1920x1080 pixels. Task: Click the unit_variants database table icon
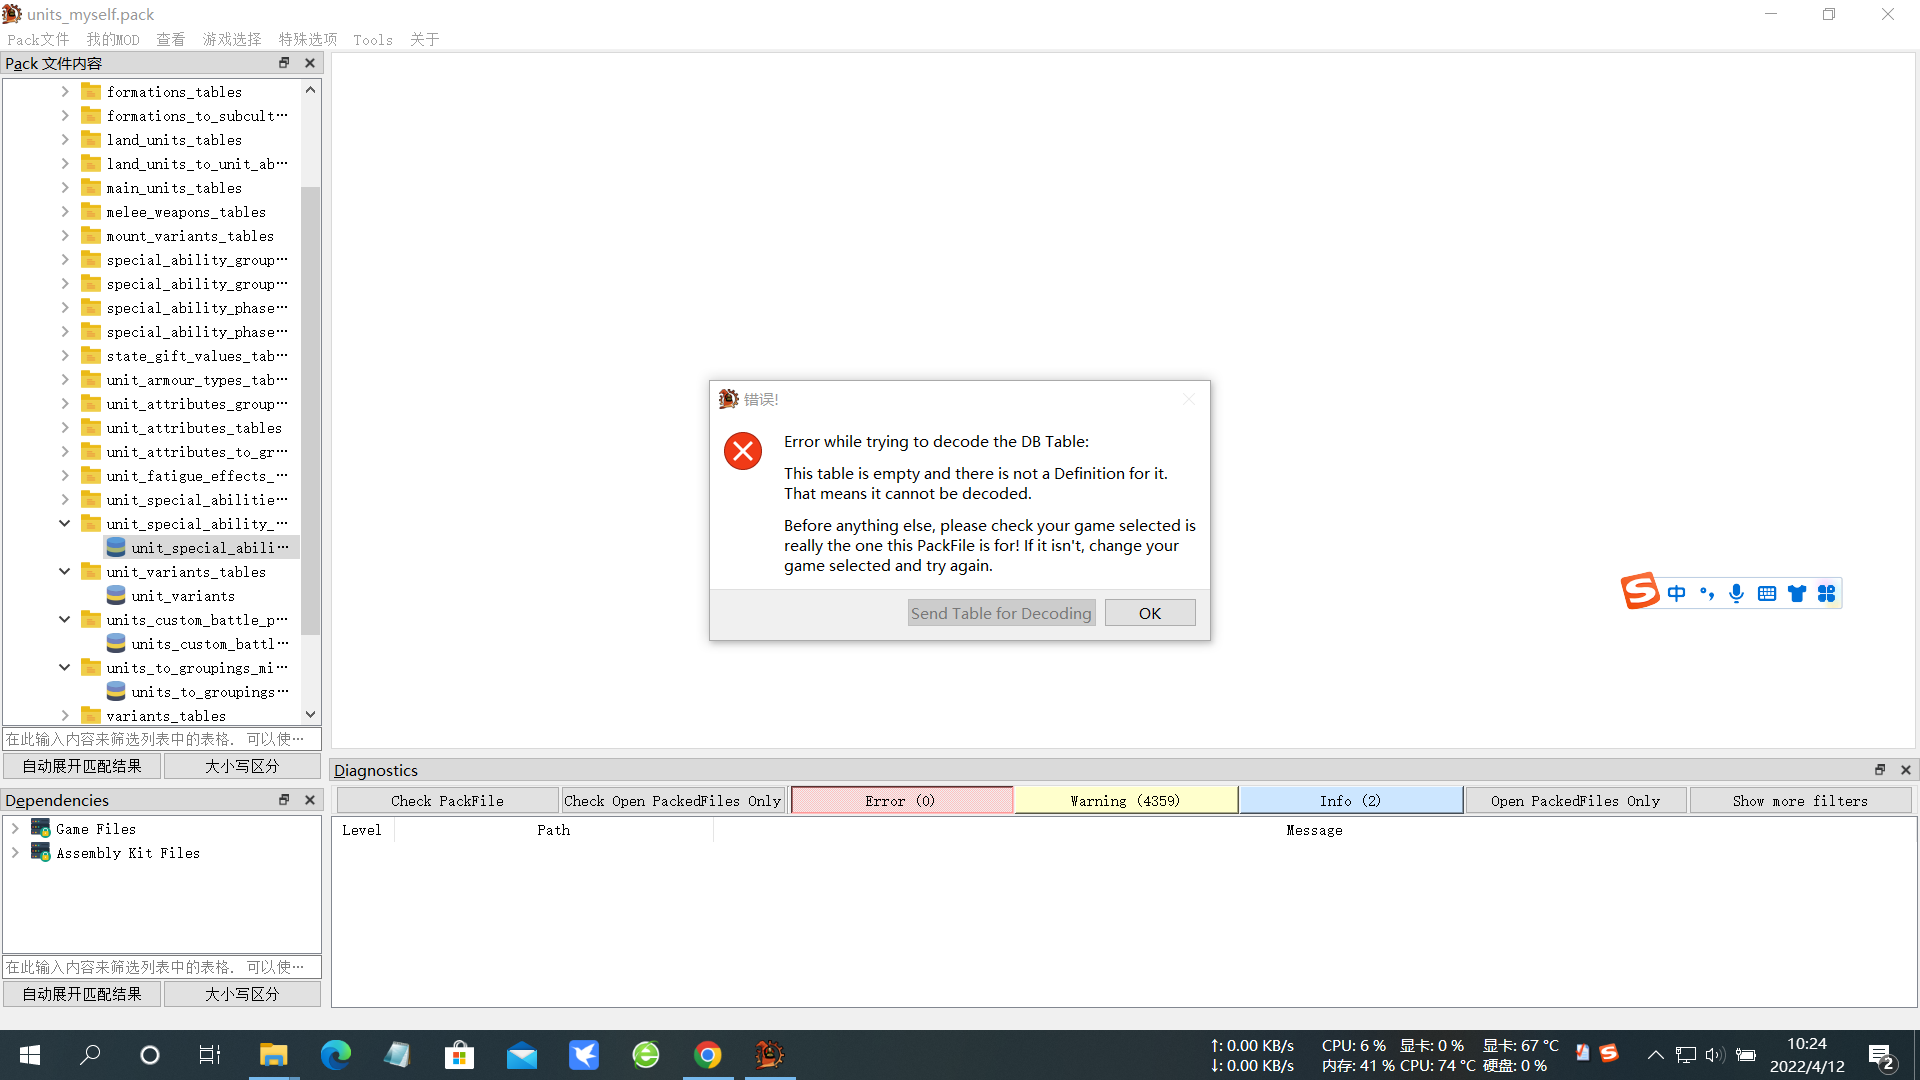click(116, 596)
